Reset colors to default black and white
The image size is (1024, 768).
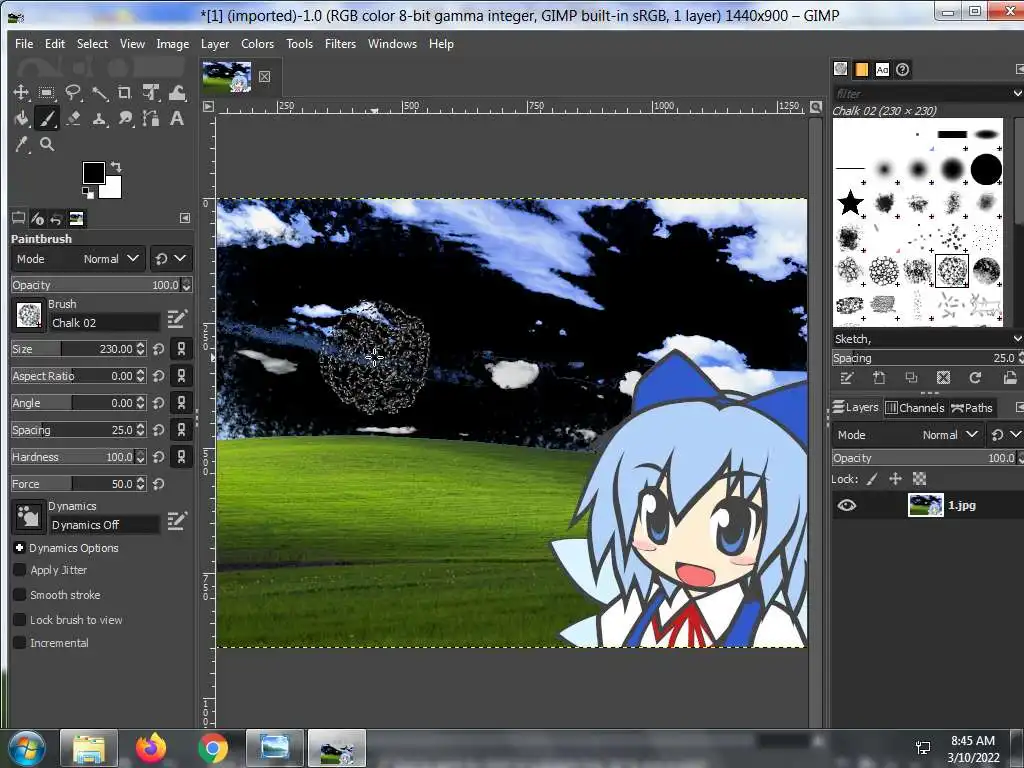tap(87, 192)
